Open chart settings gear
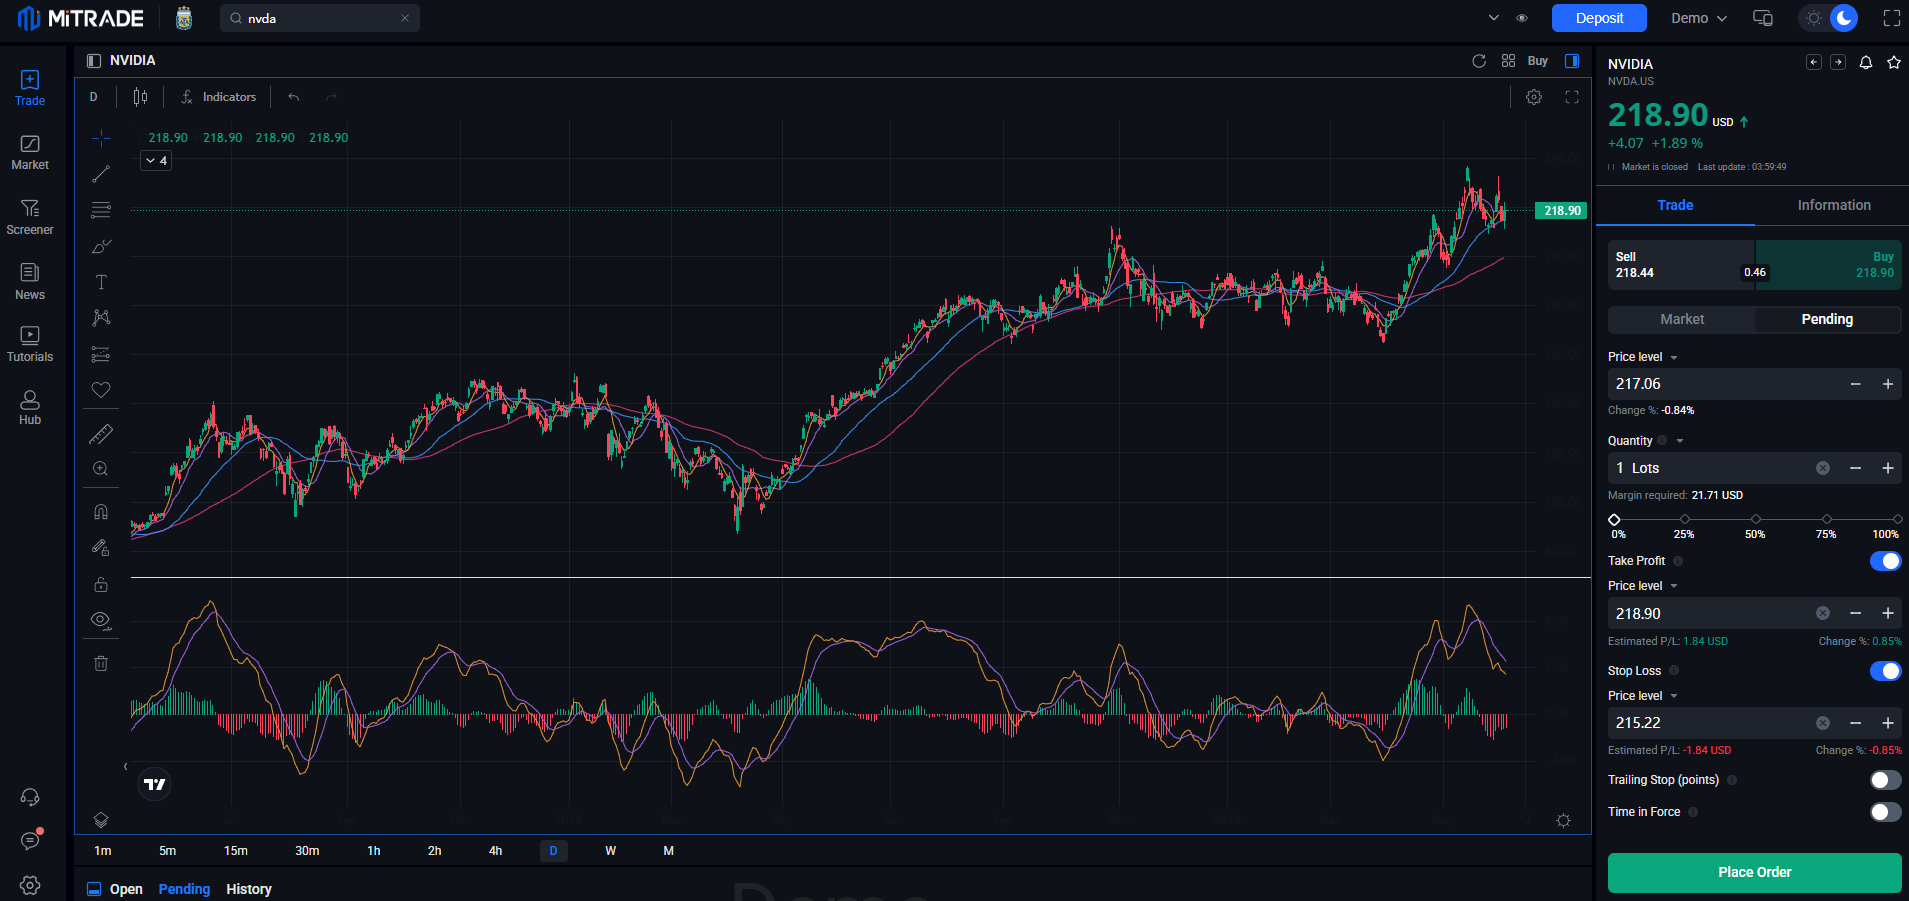This screenshot has width=1909, height=901. tap(1534, 97)
